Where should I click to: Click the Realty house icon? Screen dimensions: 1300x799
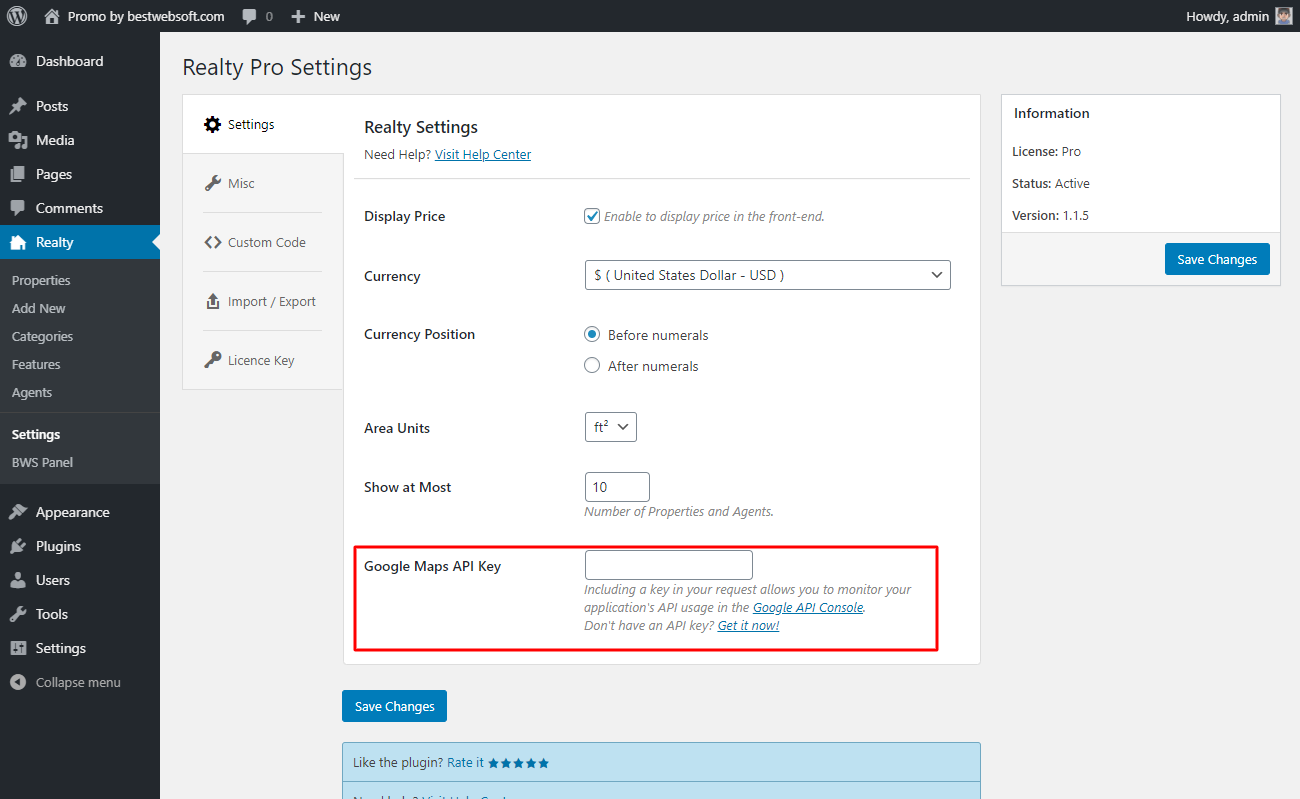point(18,242)
